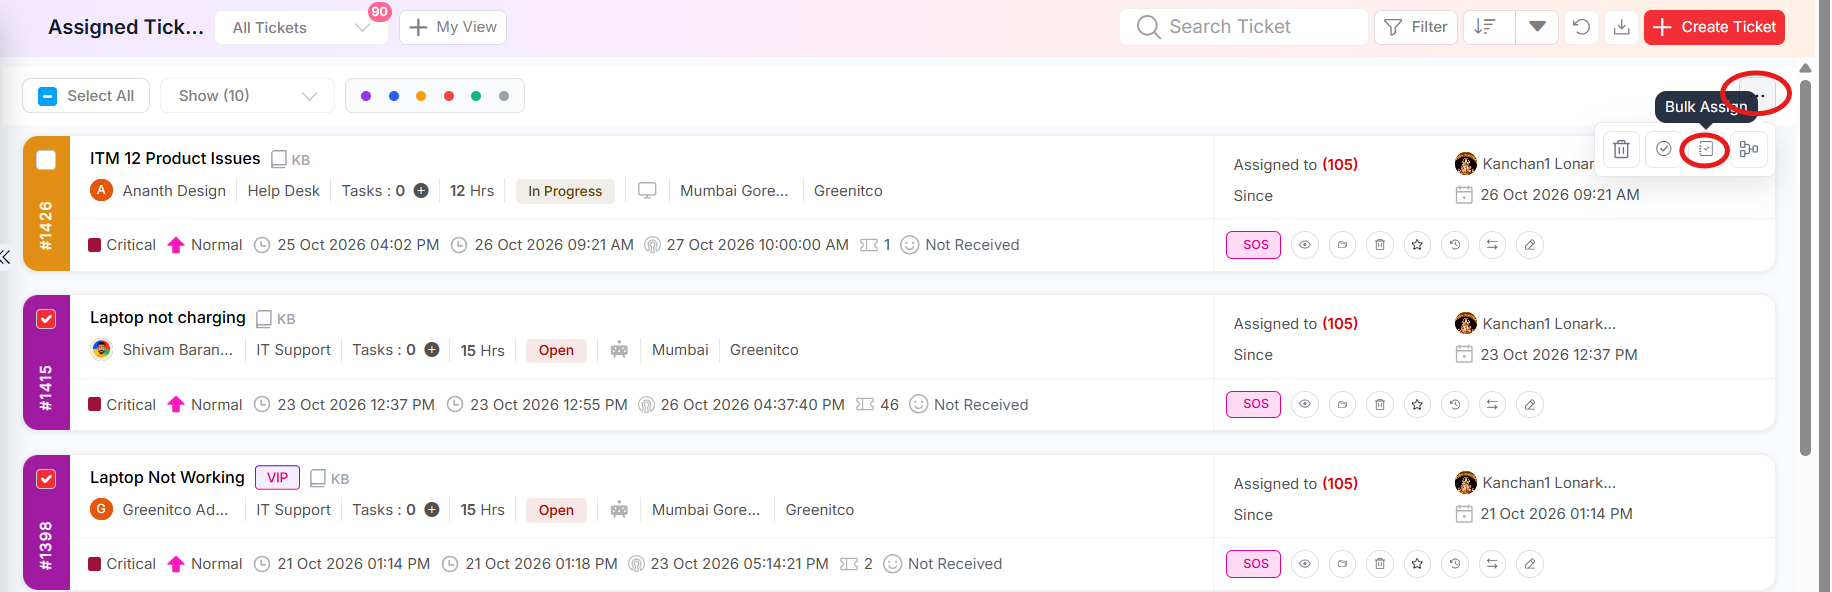The image size is (1832, 592).
Task: Delete ticket #1415 with its trash icon
Action: pos(1380,404)
